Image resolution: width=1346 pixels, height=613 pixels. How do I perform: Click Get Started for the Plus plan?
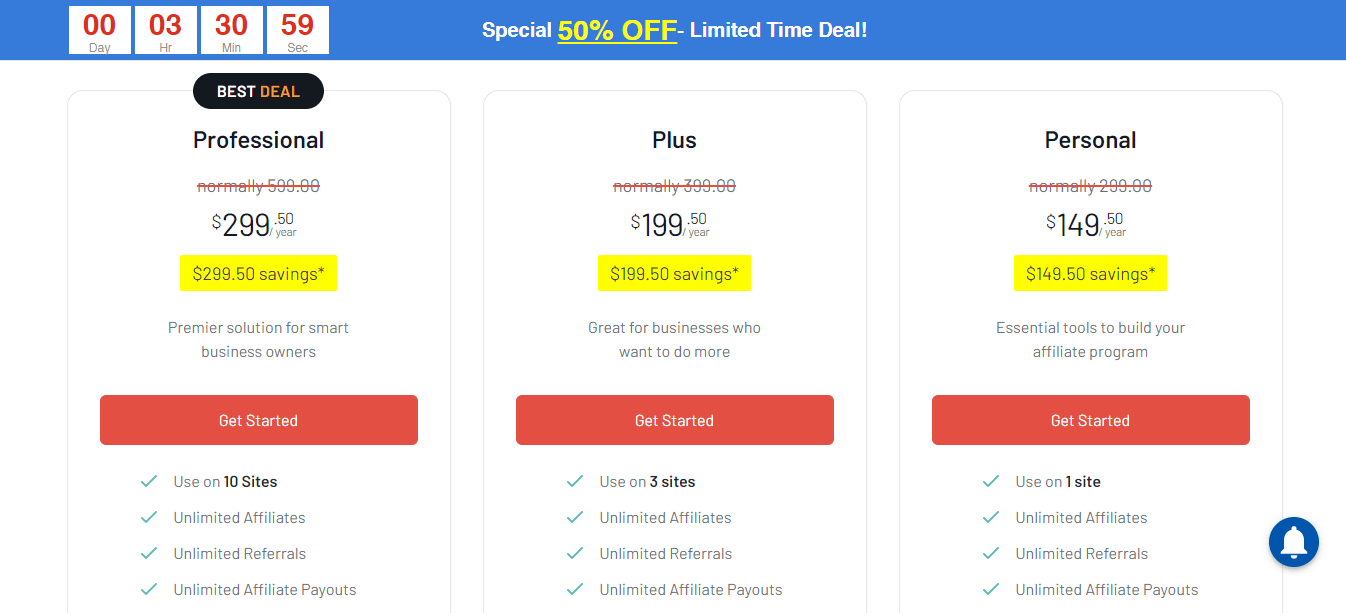tap(674, 420)
